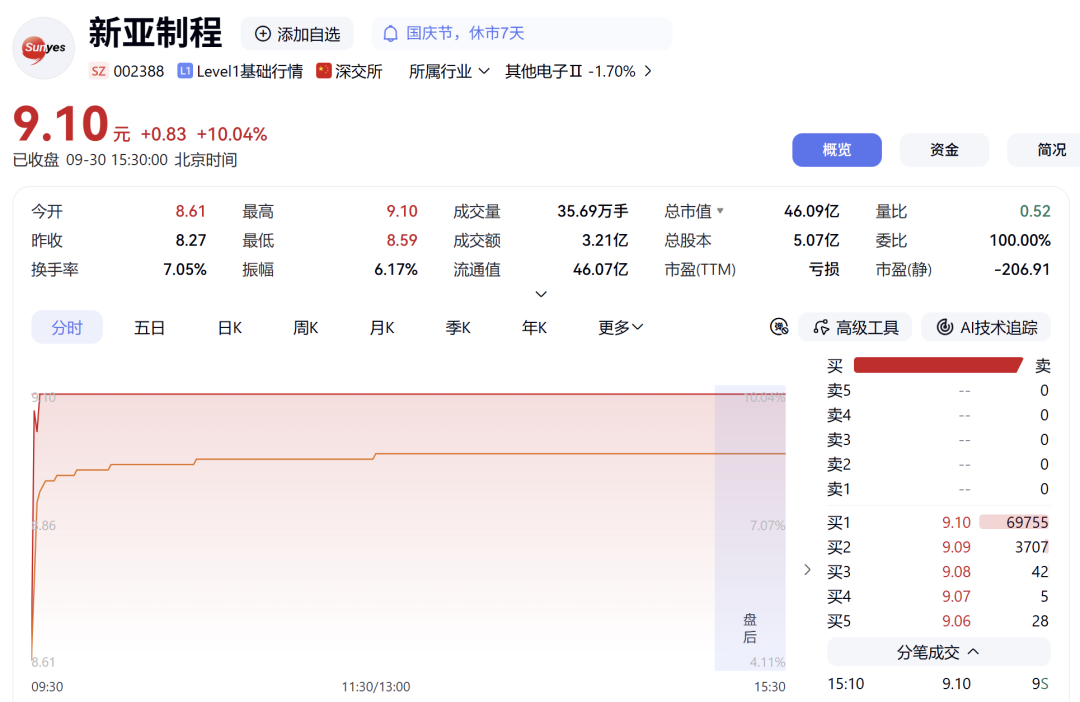Click the plus icon in 添加自选
The width and height of the screenshot is (1080, 702).
tap(262, 34)
